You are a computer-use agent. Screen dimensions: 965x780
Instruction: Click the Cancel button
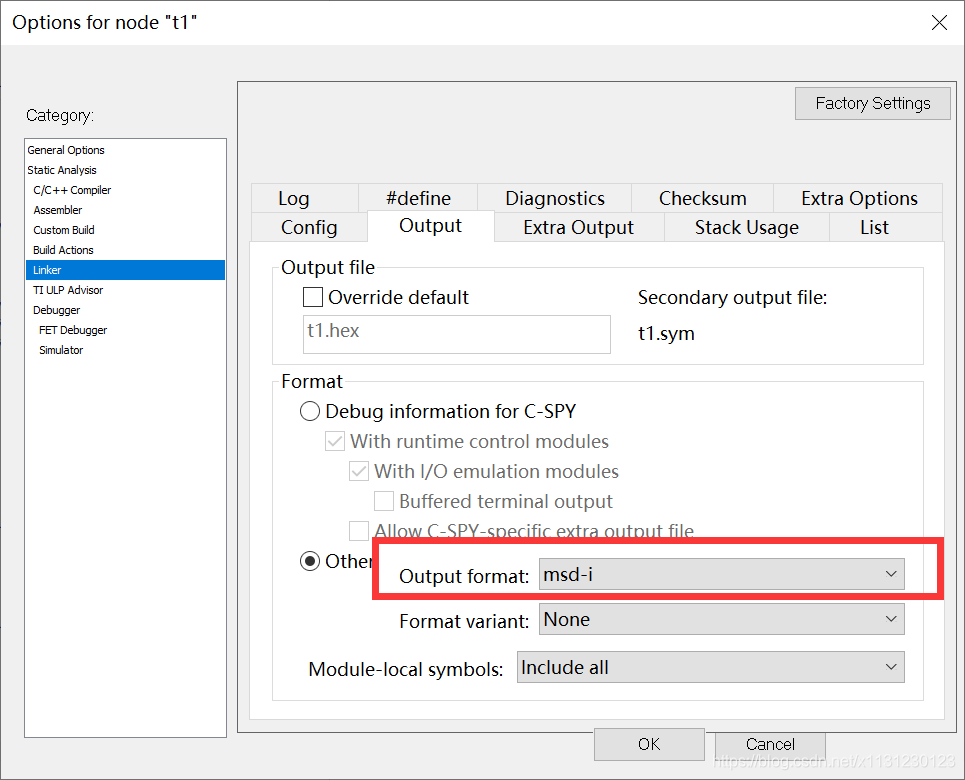tap(770, 744)
